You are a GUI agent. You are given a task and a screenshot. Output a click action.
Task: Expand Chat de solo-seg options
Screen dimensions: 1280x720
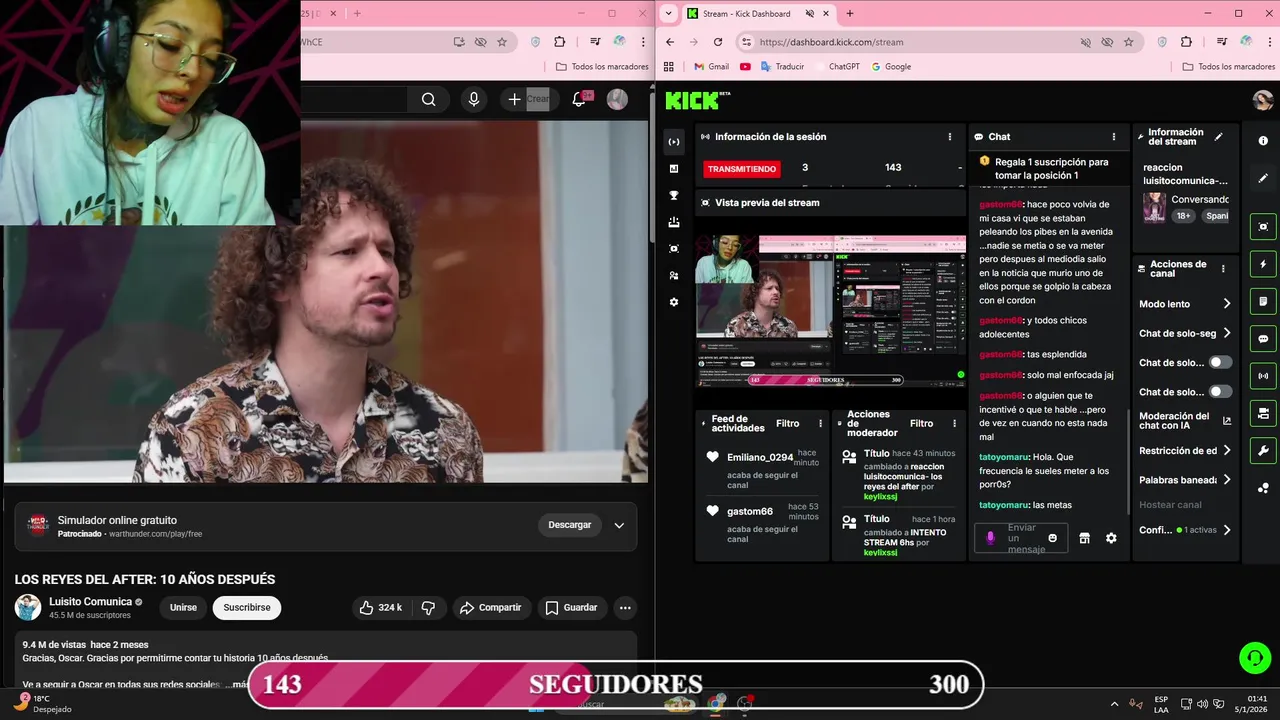(1227, 333)
